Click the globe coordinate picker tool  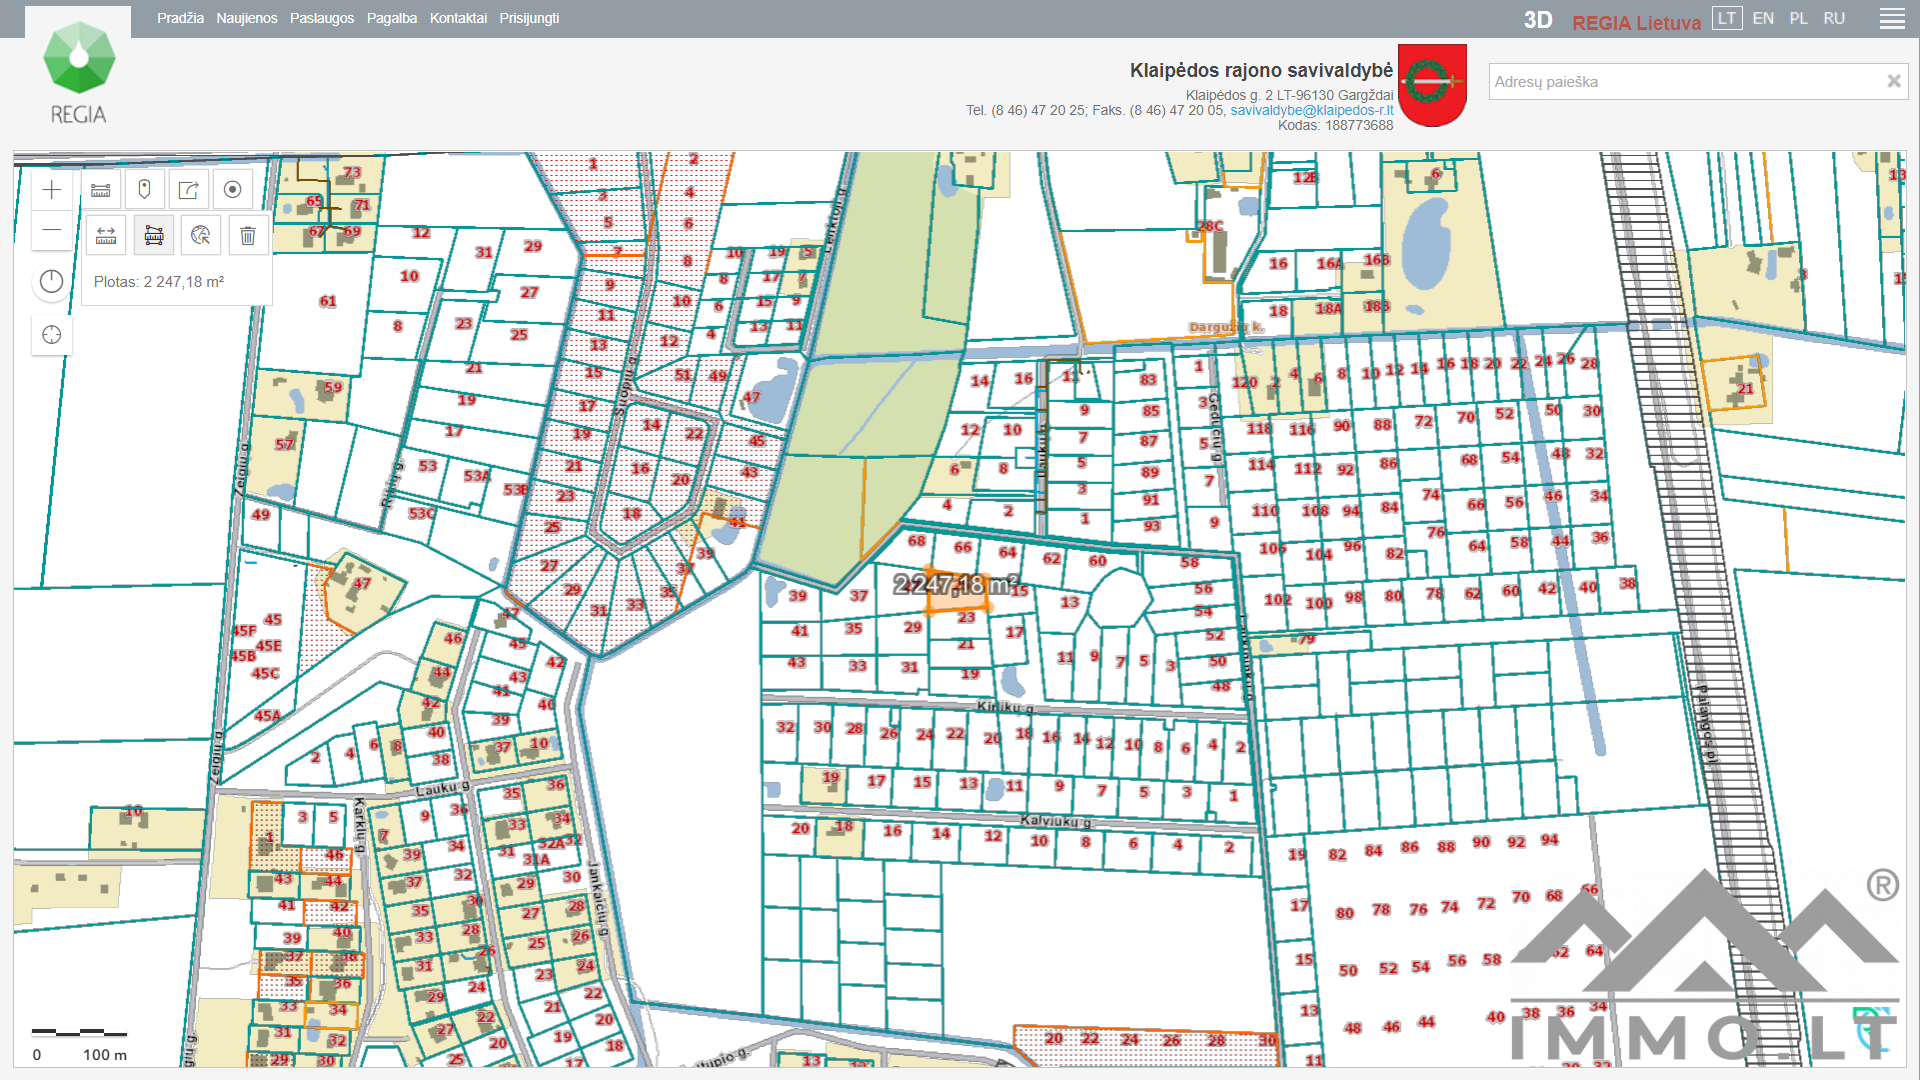point(201,236)
